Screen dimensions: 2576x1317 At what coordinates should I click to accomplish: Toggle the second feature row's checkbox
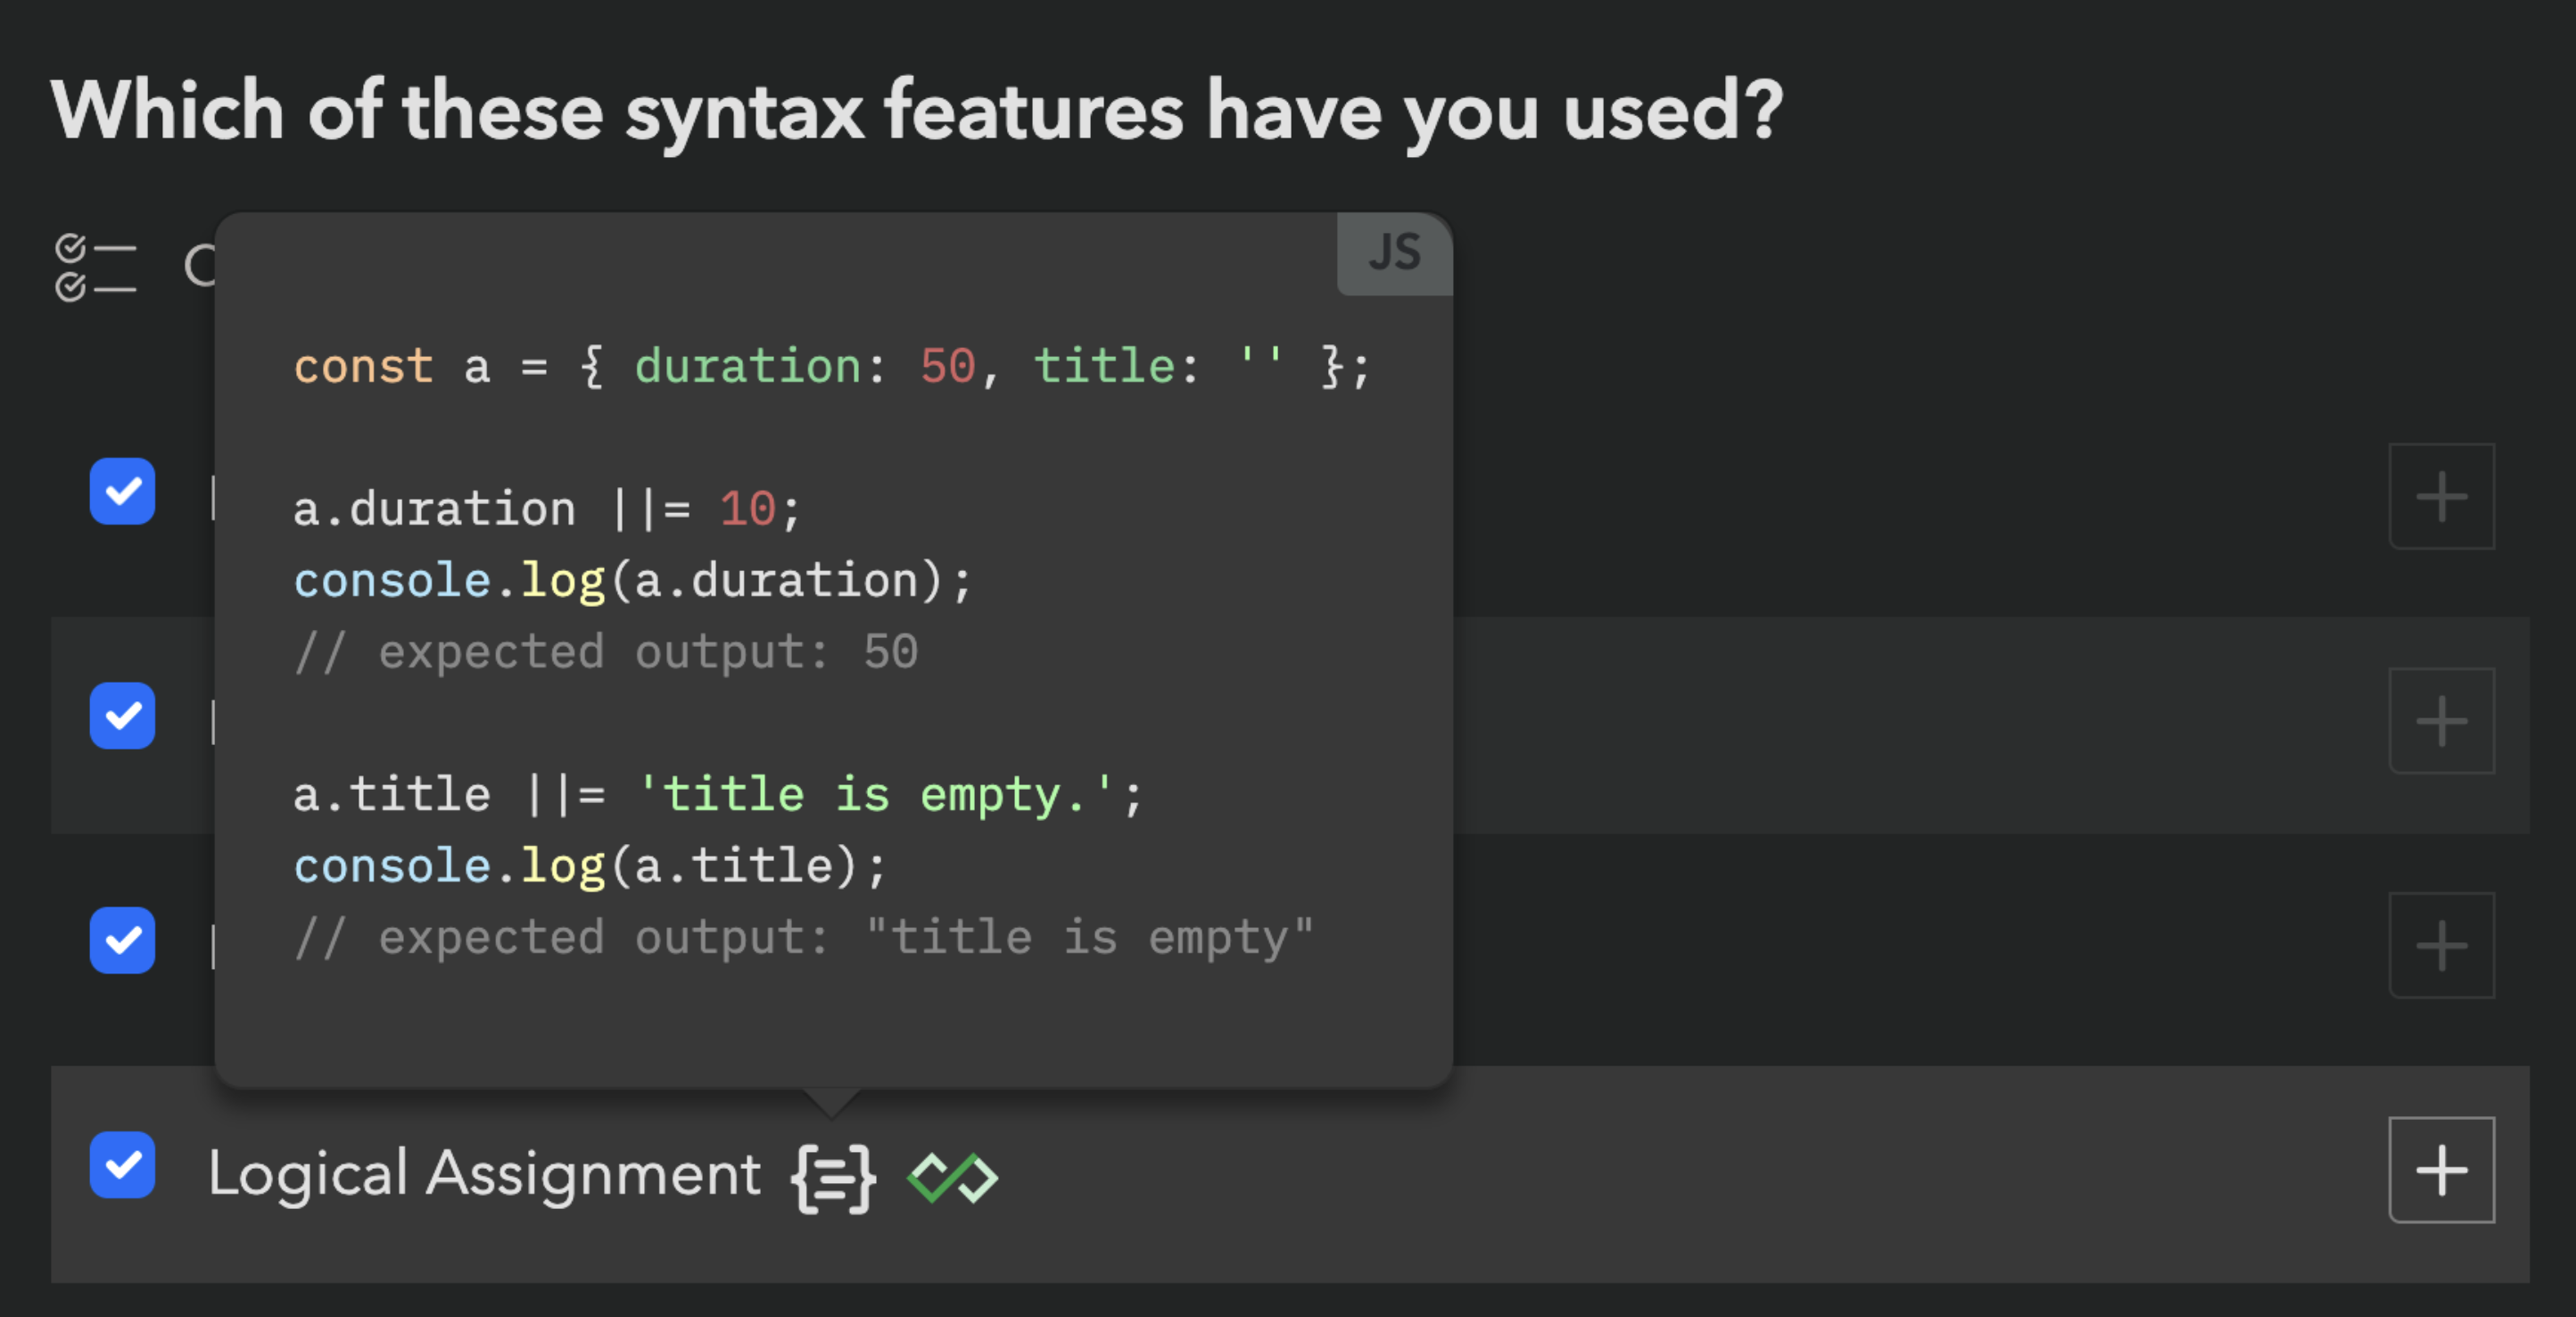coord(123,716)
